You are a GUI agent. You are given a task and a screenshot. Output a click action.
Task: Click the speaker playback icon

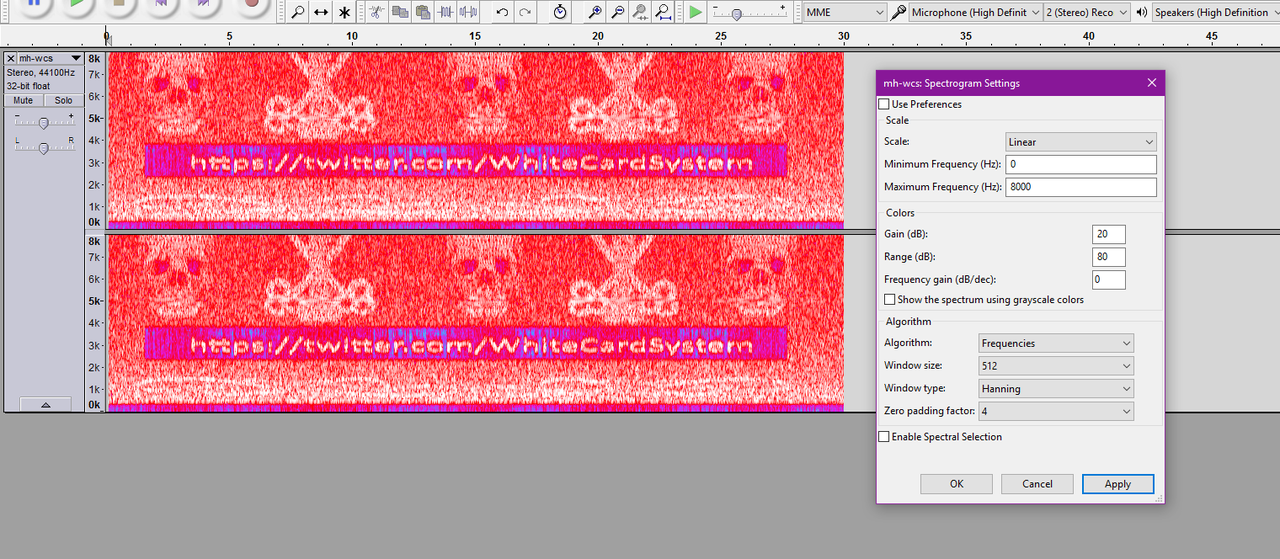[x=1141, y=12]
